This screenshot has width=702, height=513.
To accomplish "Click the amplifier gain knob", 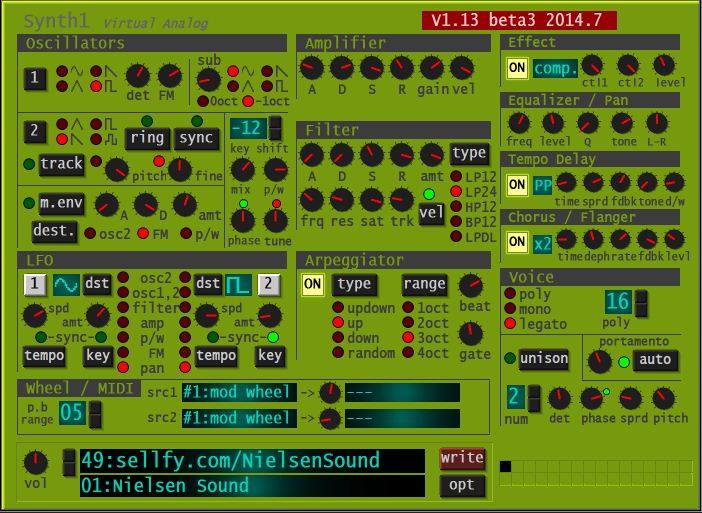I will 432,68.
